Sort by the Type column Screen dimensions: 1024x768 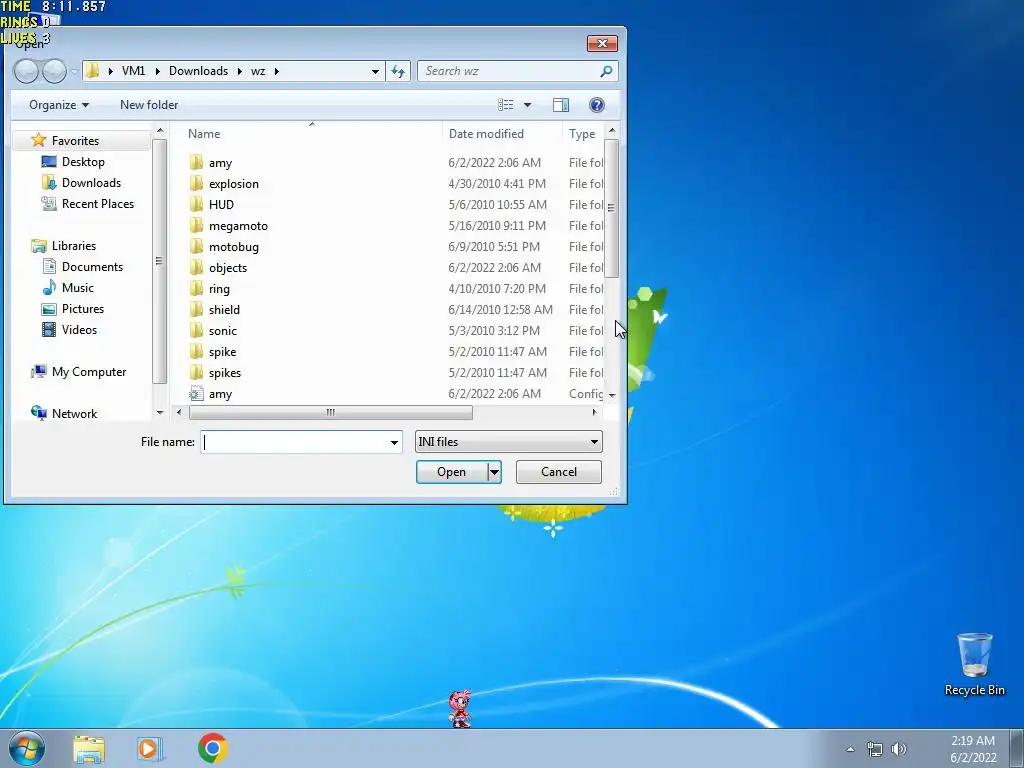tap(581, 134)
